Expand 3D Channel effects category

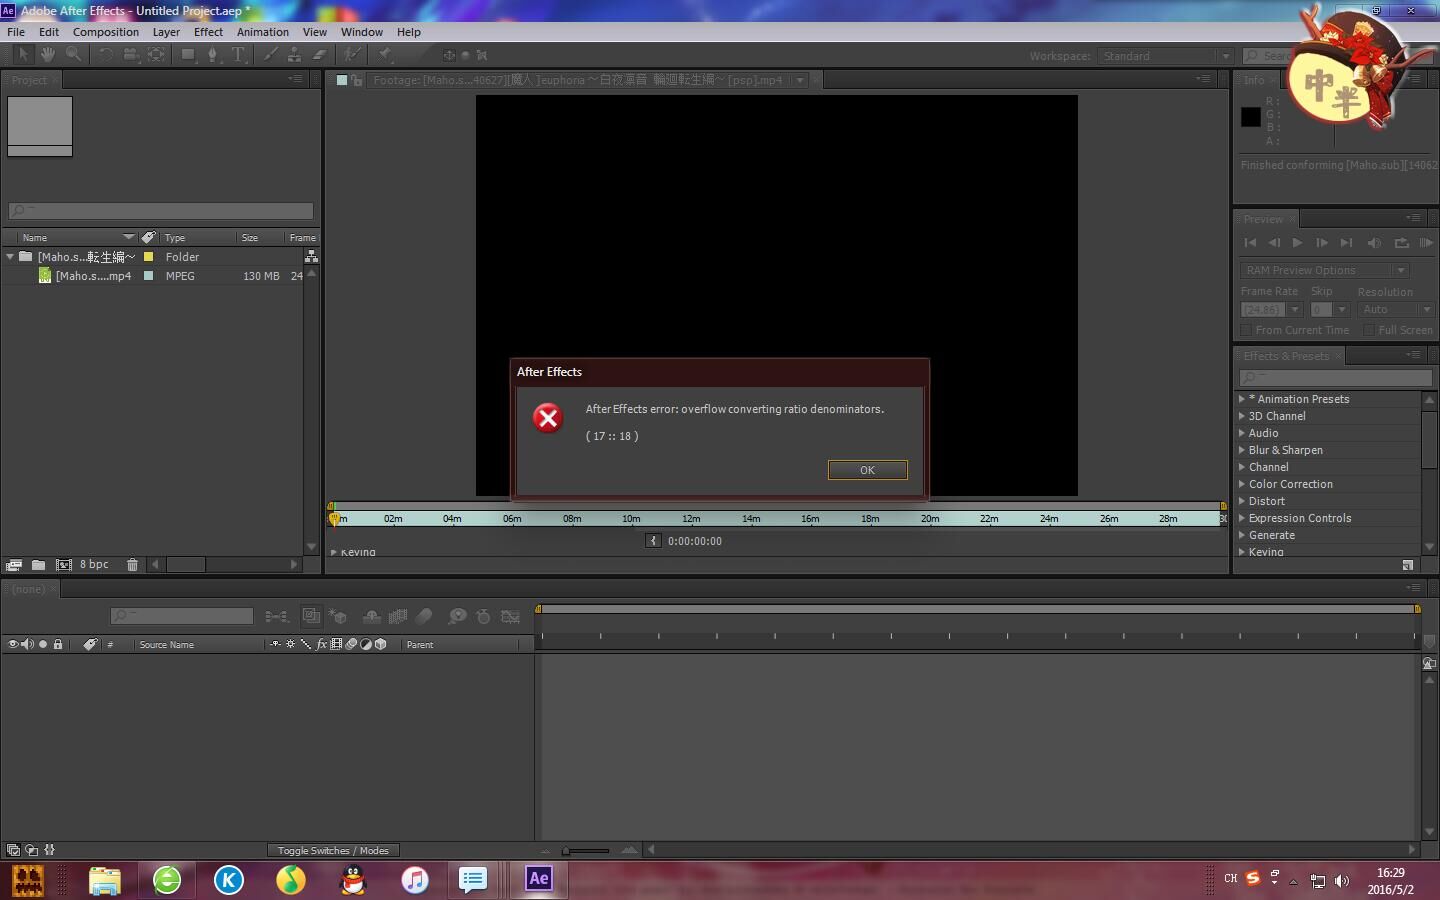coord(1242,416)
